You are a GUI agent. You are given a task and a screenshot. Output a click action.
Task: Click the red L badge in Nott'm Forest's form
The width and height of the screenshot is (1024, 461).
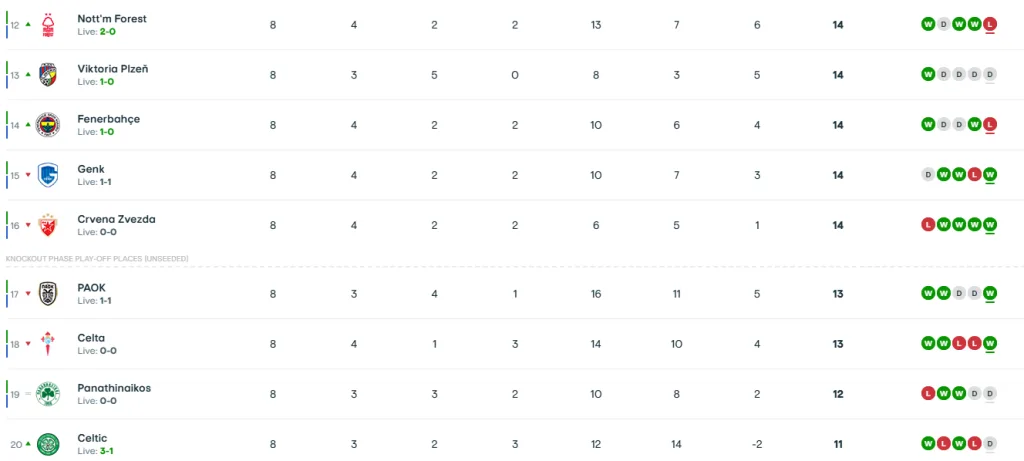990,24
